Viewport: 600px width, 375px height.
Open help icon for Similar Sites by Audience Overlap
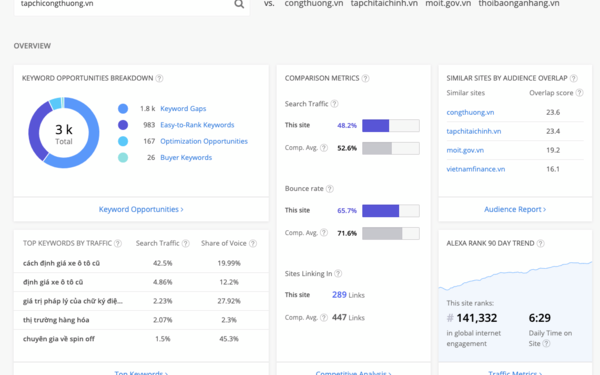[x=573, y=78]
